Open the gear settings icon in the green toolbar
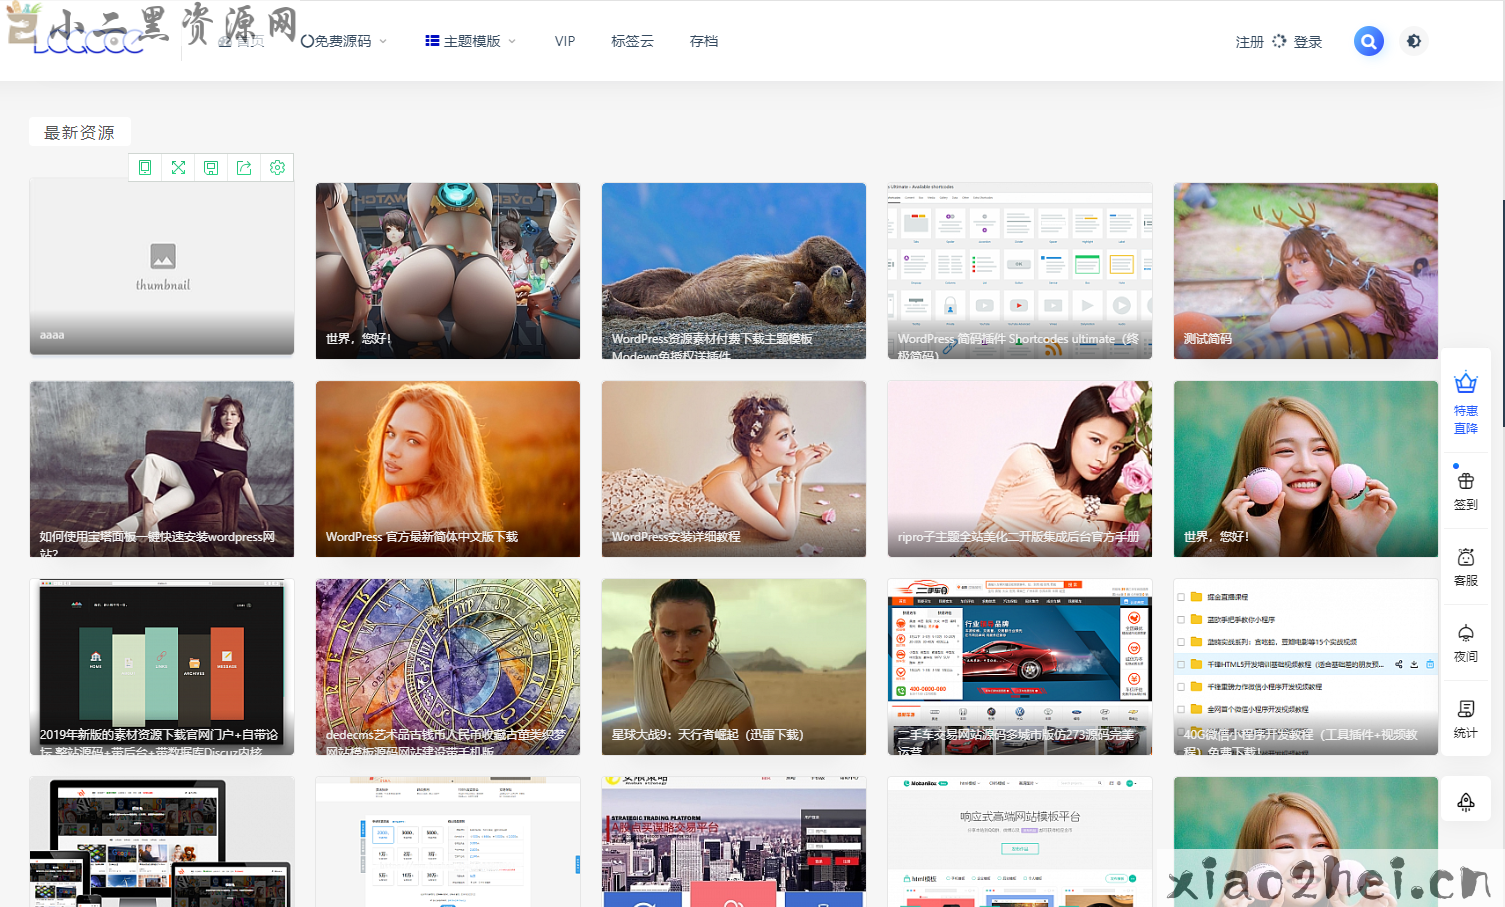The image size is (1505, 907). 277,168
